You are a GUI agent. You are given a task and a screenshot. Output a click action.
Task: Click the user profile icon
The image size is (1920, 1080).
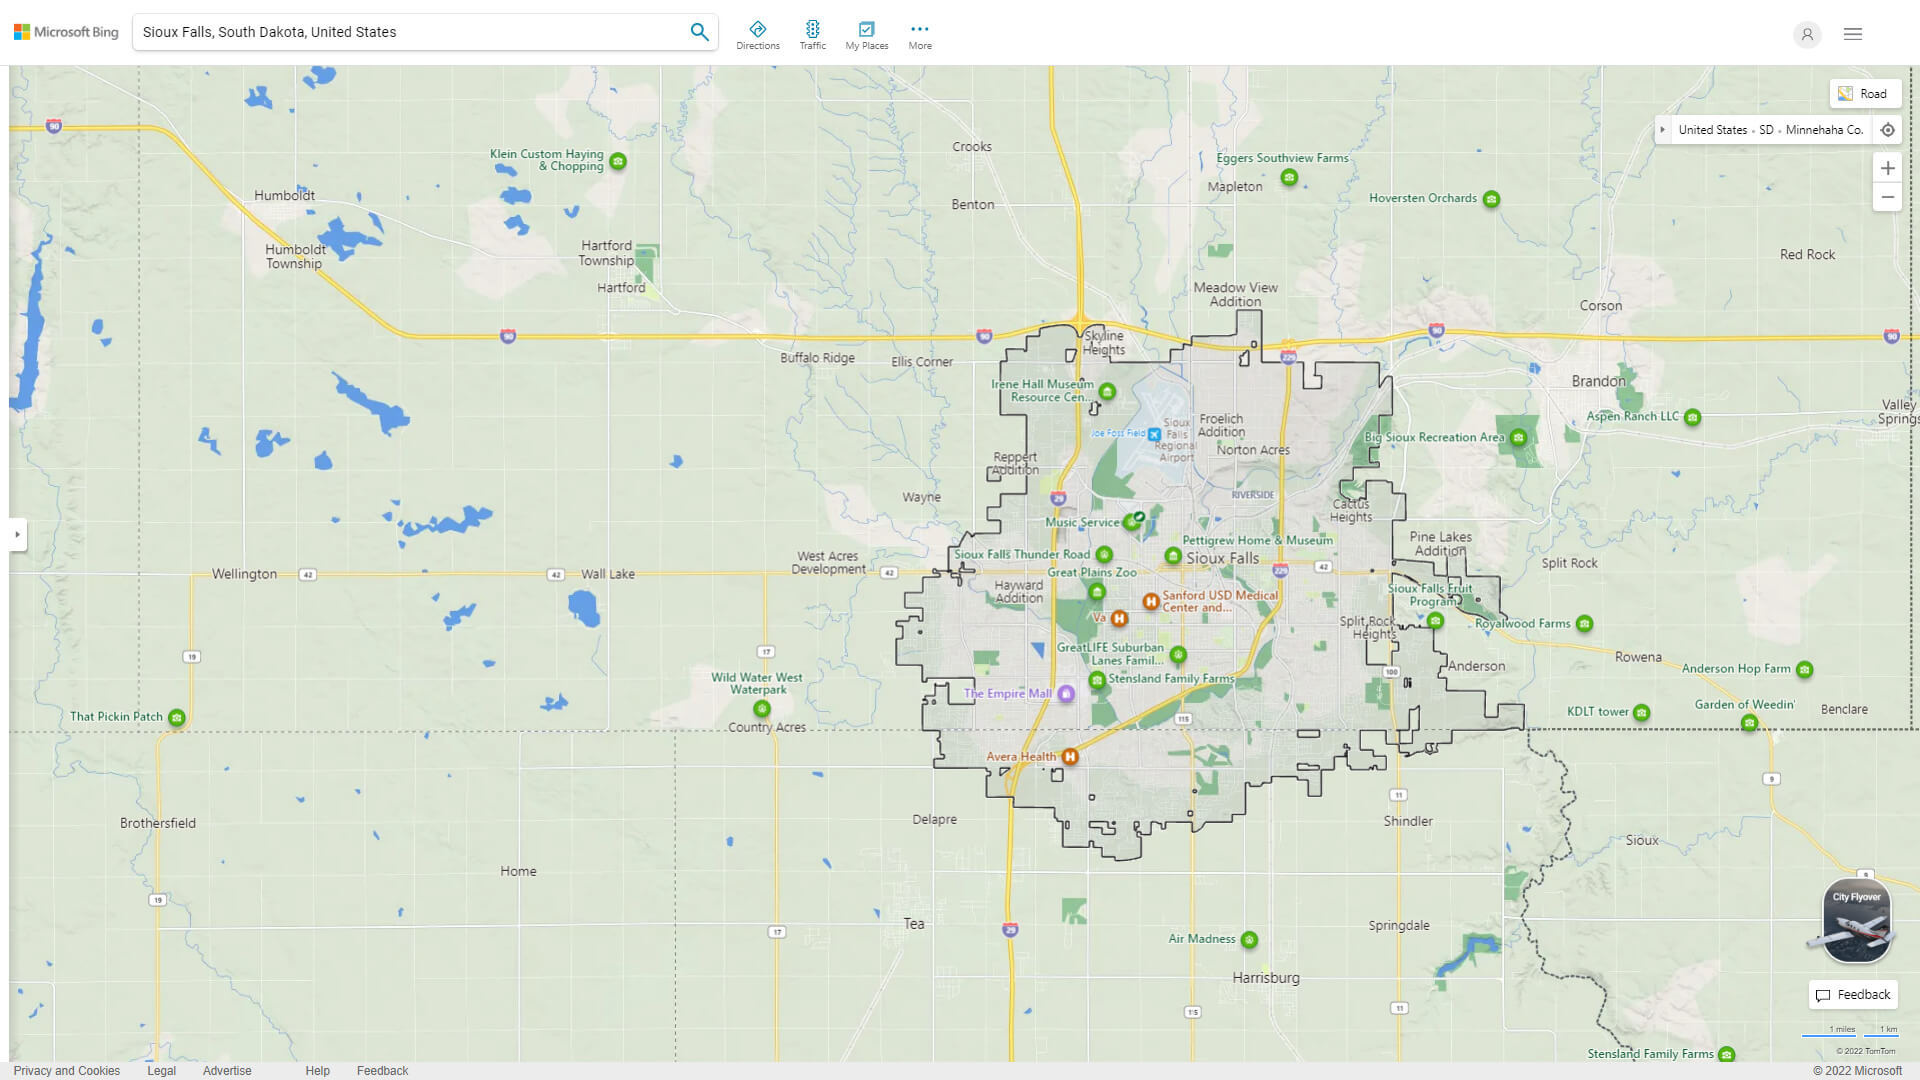[1807, 34]
